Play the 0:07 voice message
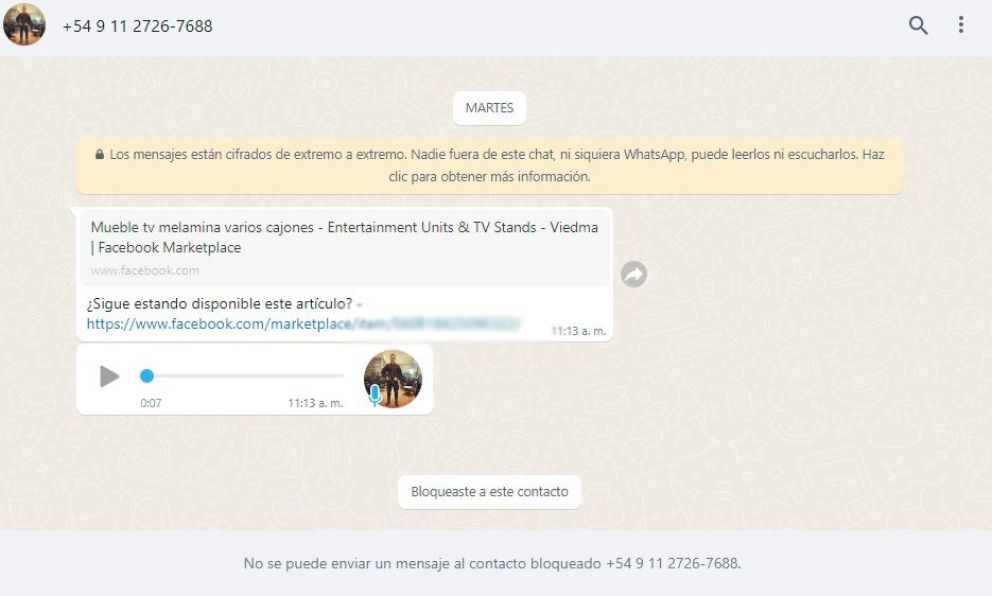The image size is (992, 596). pyautogui.click(x=109, y=376)
